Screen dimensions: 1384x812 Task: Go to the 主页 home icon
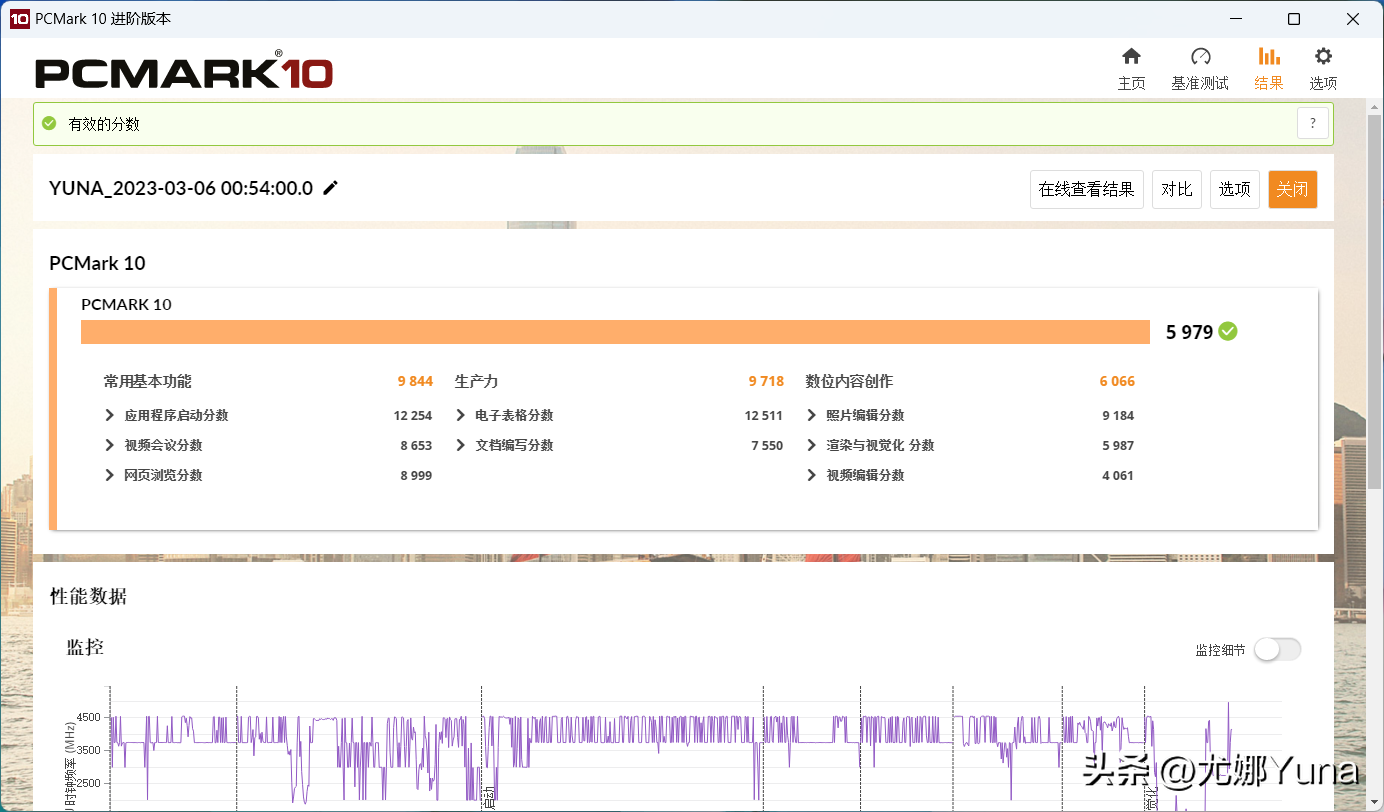1131,56
